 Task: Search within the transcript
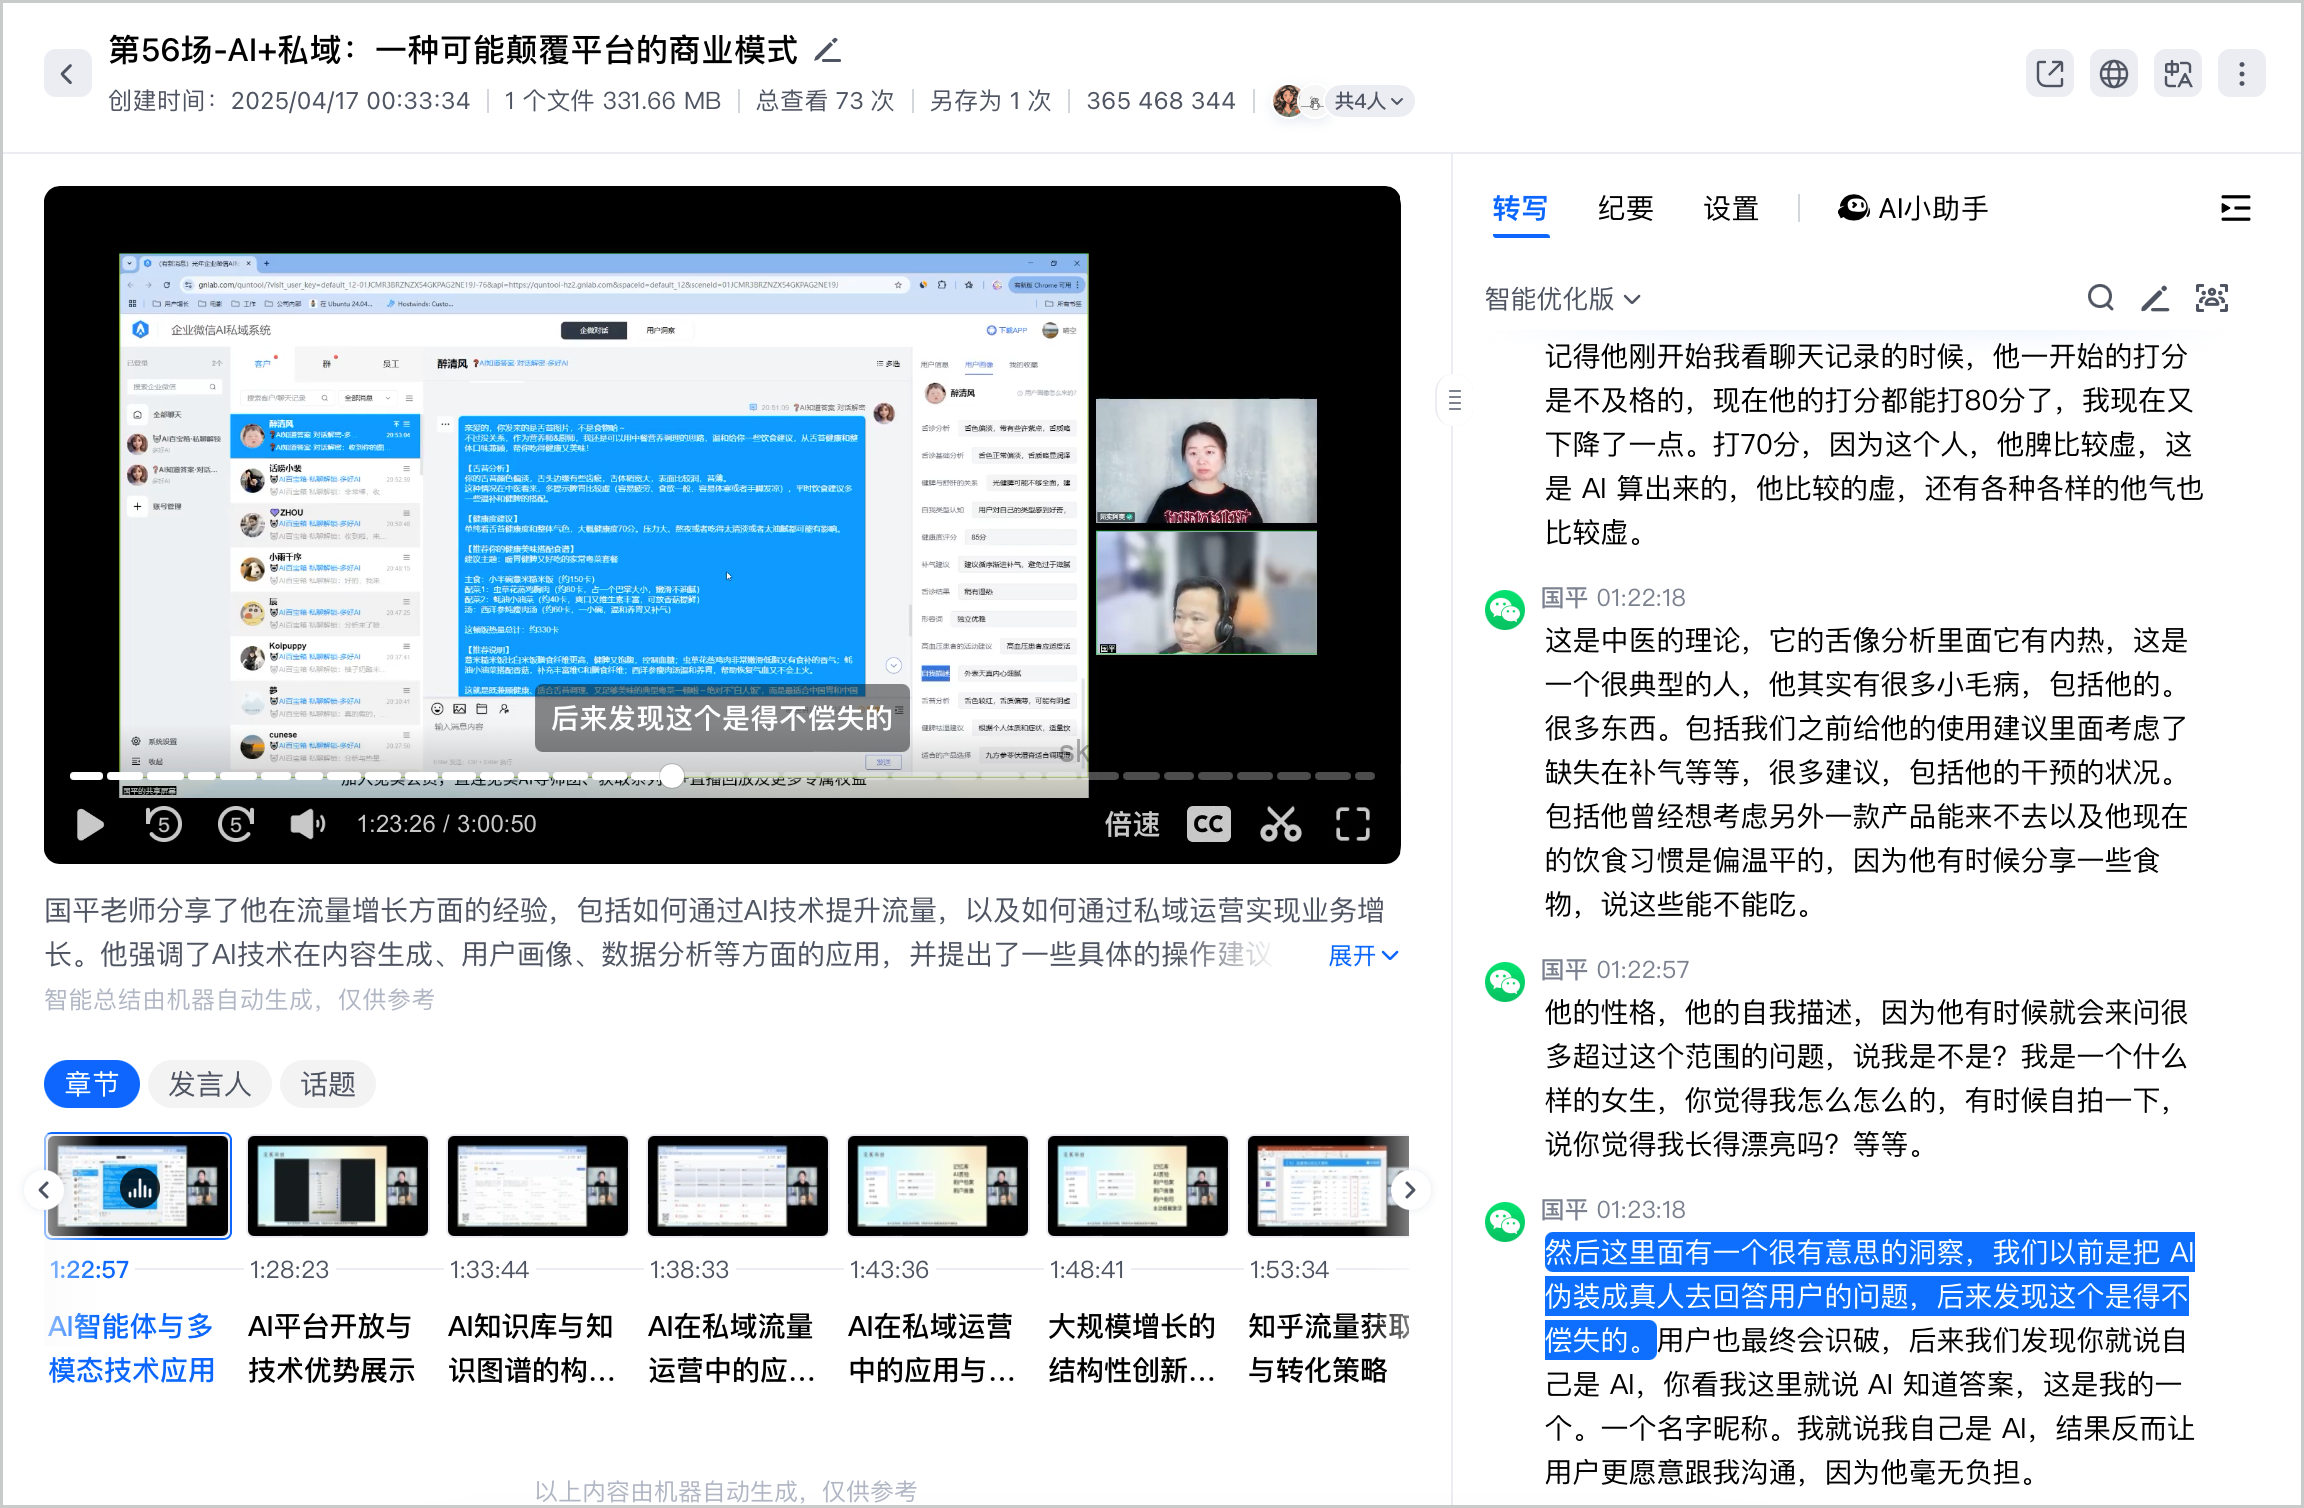coord(2100,298)
